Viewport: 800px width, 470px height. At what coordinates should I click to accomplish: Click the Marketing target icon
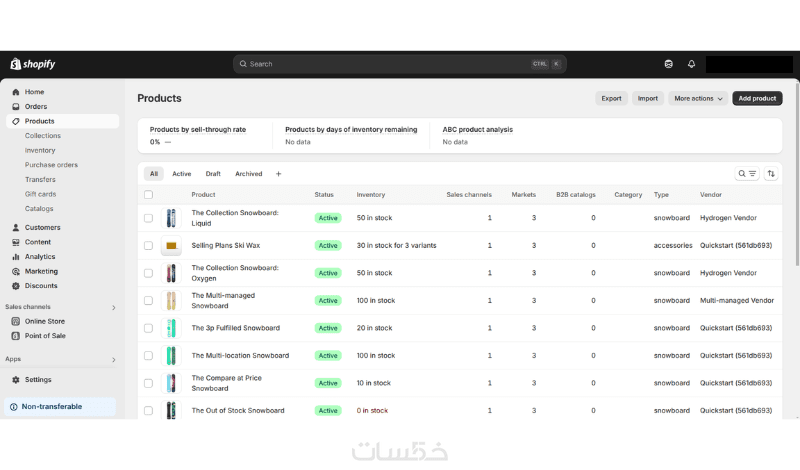(x=16, y=271)
